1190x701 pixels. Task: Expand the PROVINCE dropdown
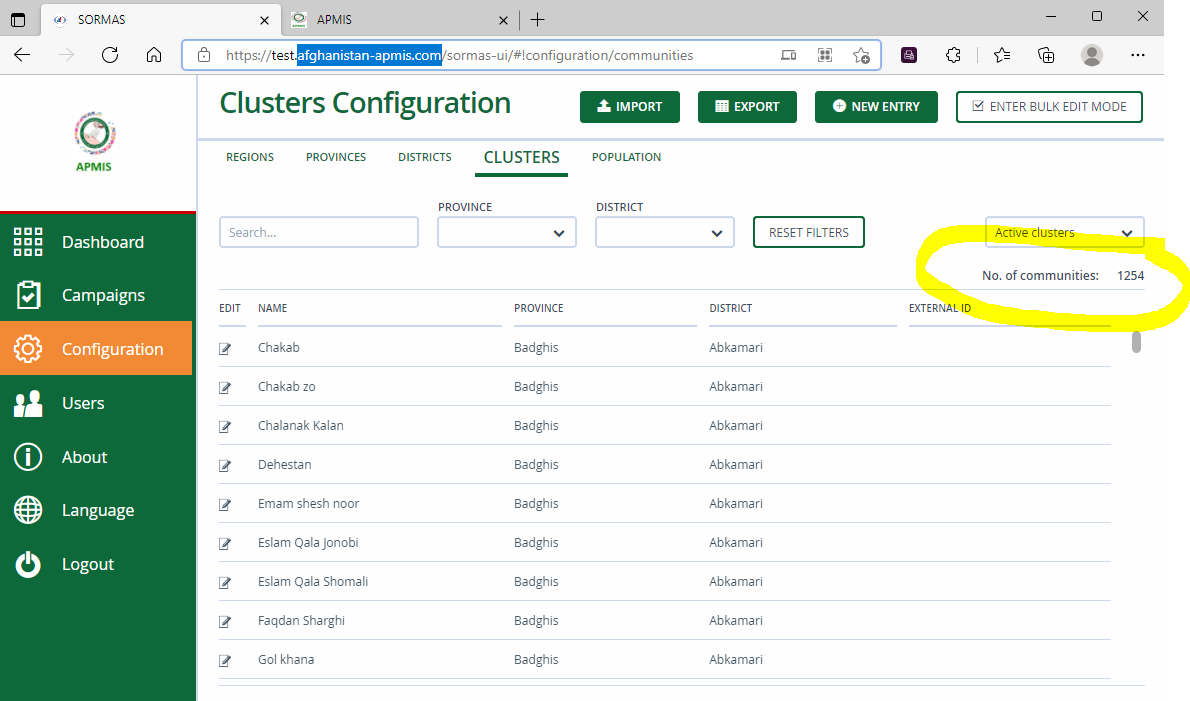(x=506, y=232)
